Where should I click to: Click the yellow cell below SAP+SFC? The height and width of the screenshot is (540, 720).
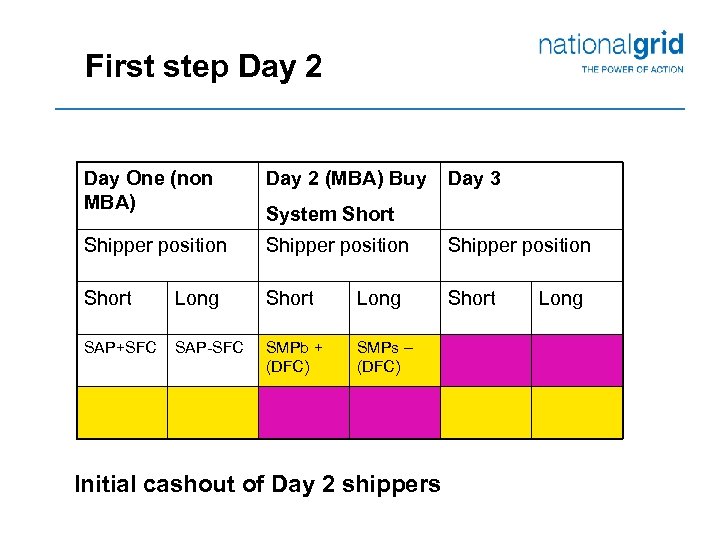(x=122, y=412)
